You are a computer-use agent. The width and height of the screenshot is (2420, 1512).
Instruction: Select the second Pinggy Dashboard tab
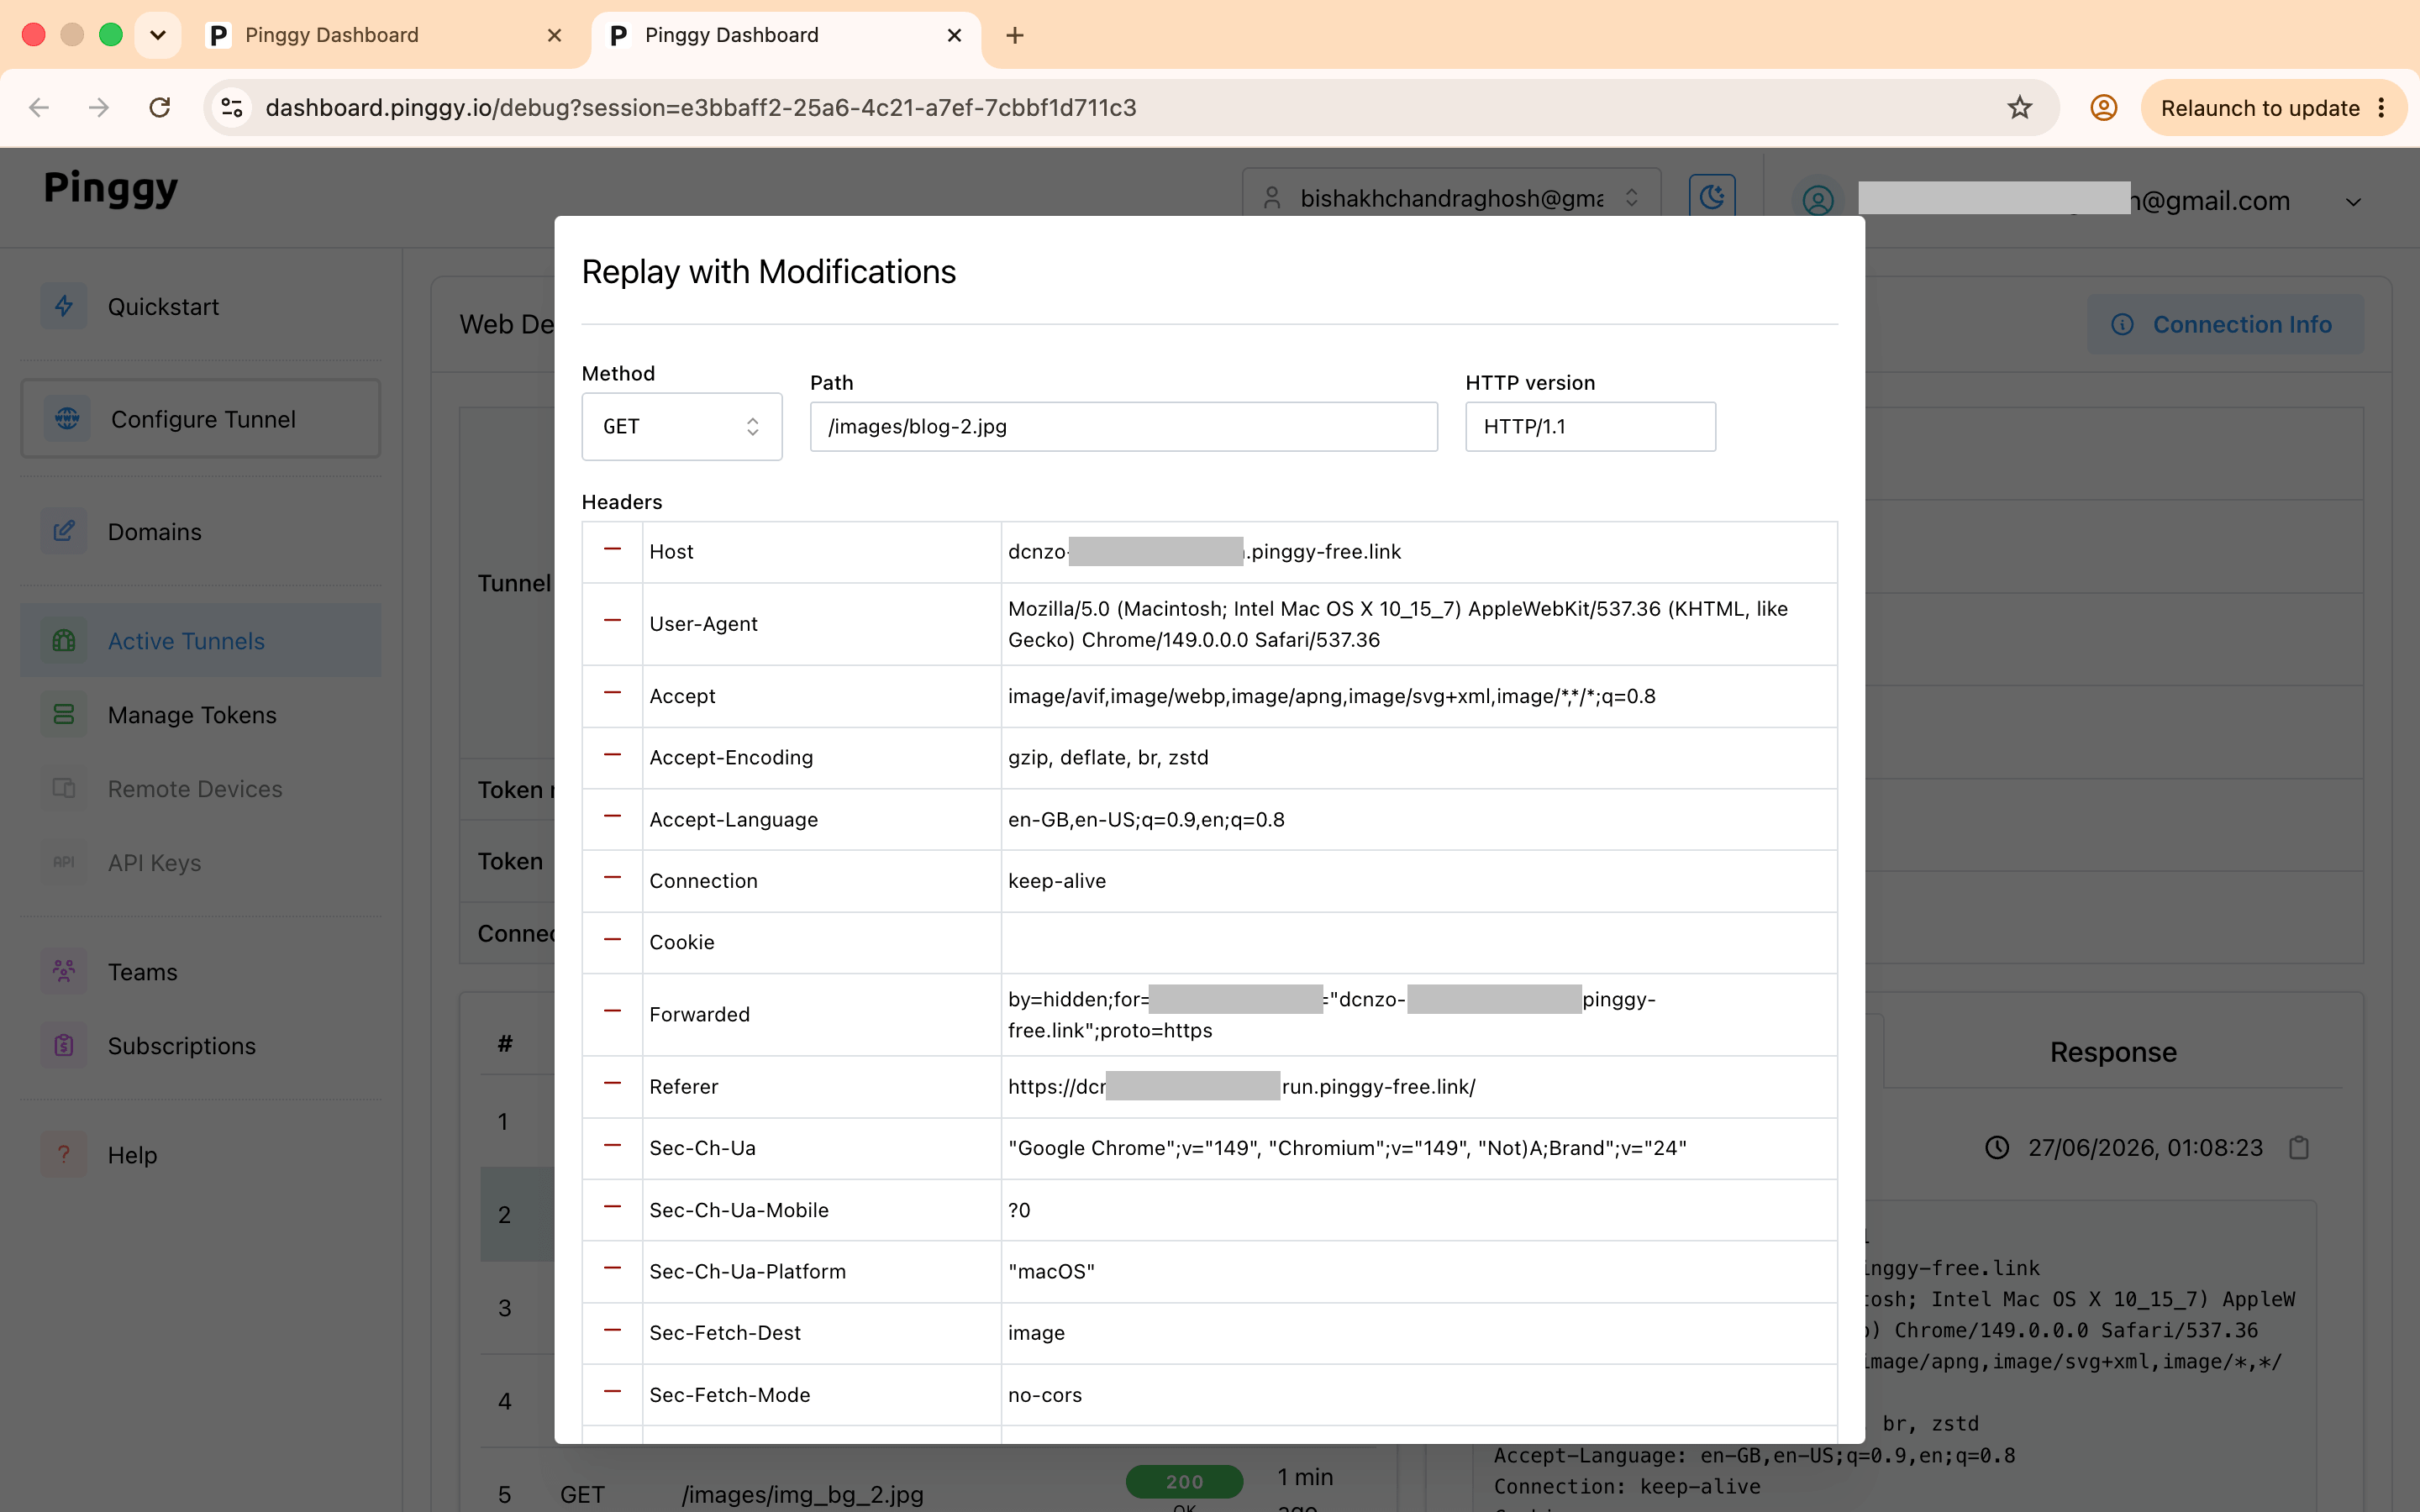click(785, 35)
